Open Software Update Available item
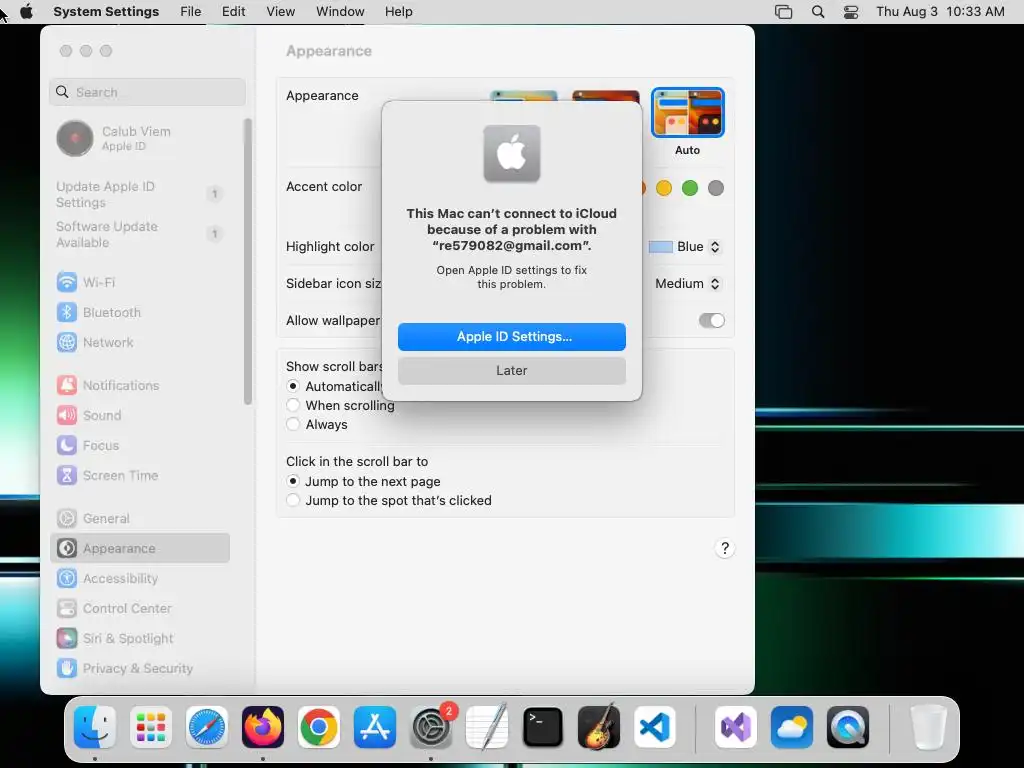This screenshot has height=768, width=1024. click(x=140, y=234)
